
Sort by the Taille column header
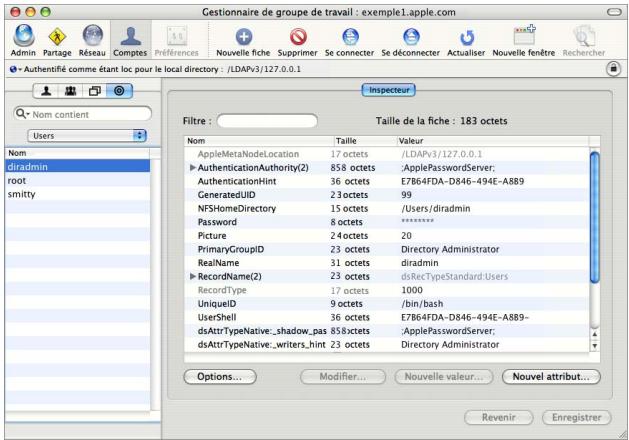(x=365, y=141)
